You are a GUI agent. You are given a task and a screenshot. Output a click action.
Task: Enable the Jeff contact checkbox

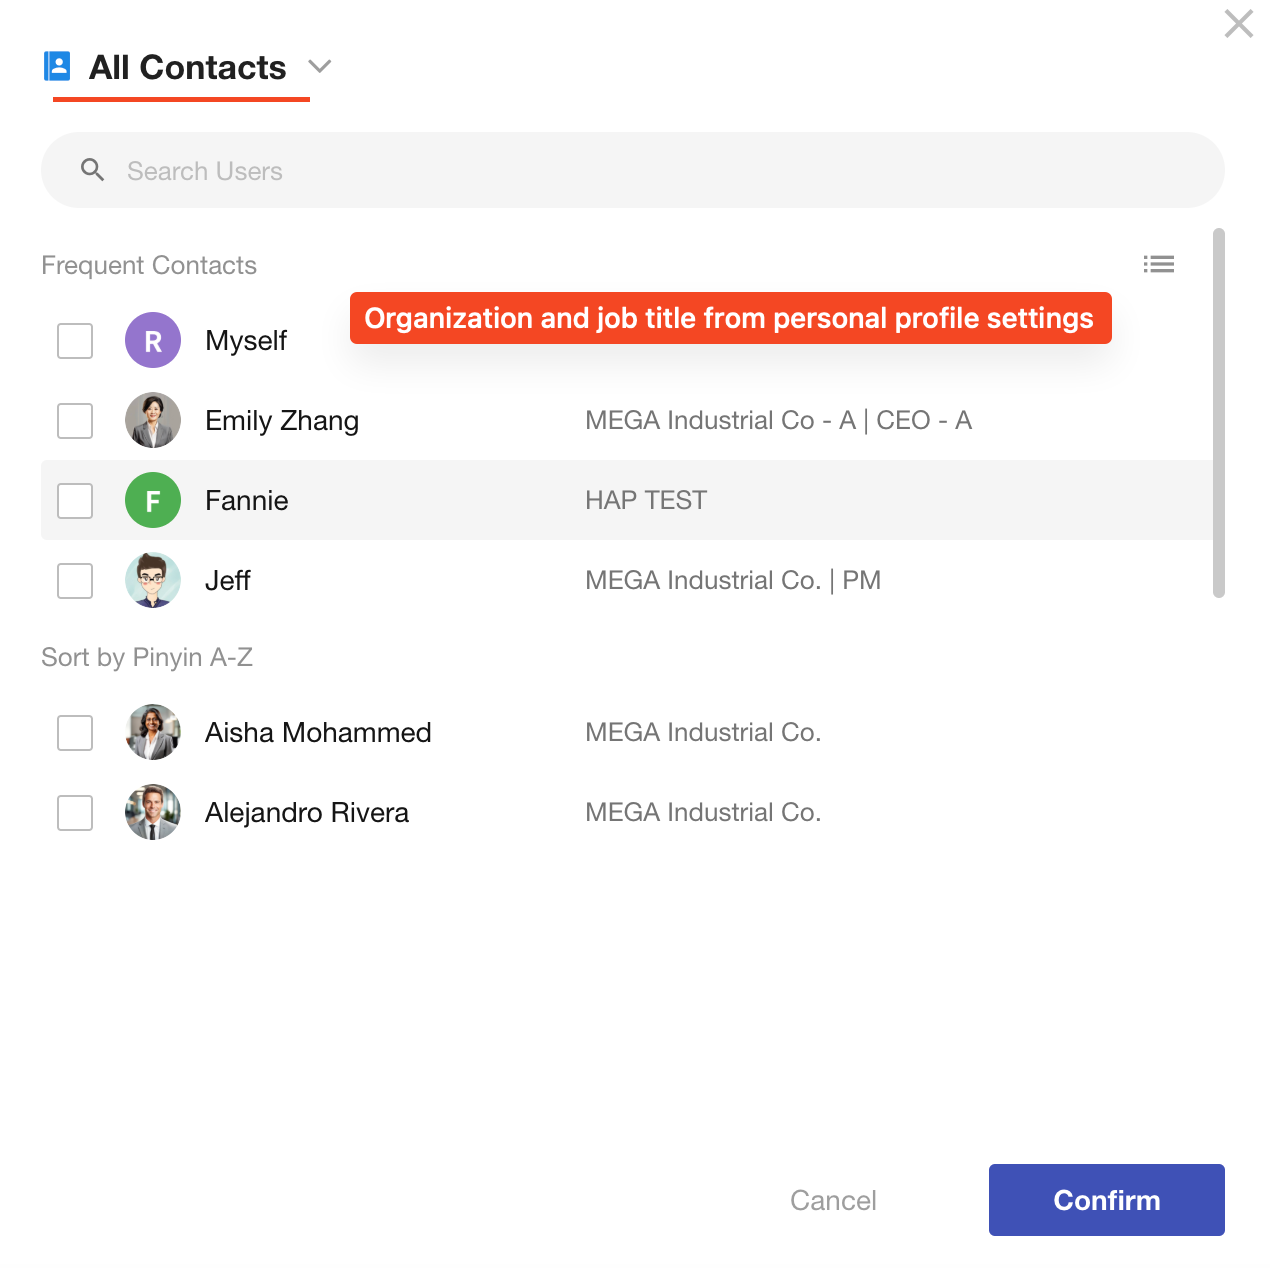point(75,581)
